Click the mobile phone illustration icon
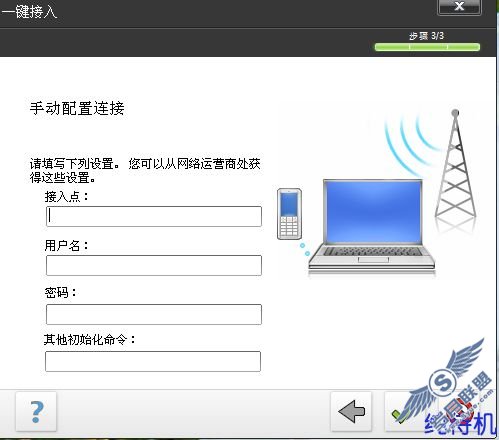The image size is (499, 440). 289,214
